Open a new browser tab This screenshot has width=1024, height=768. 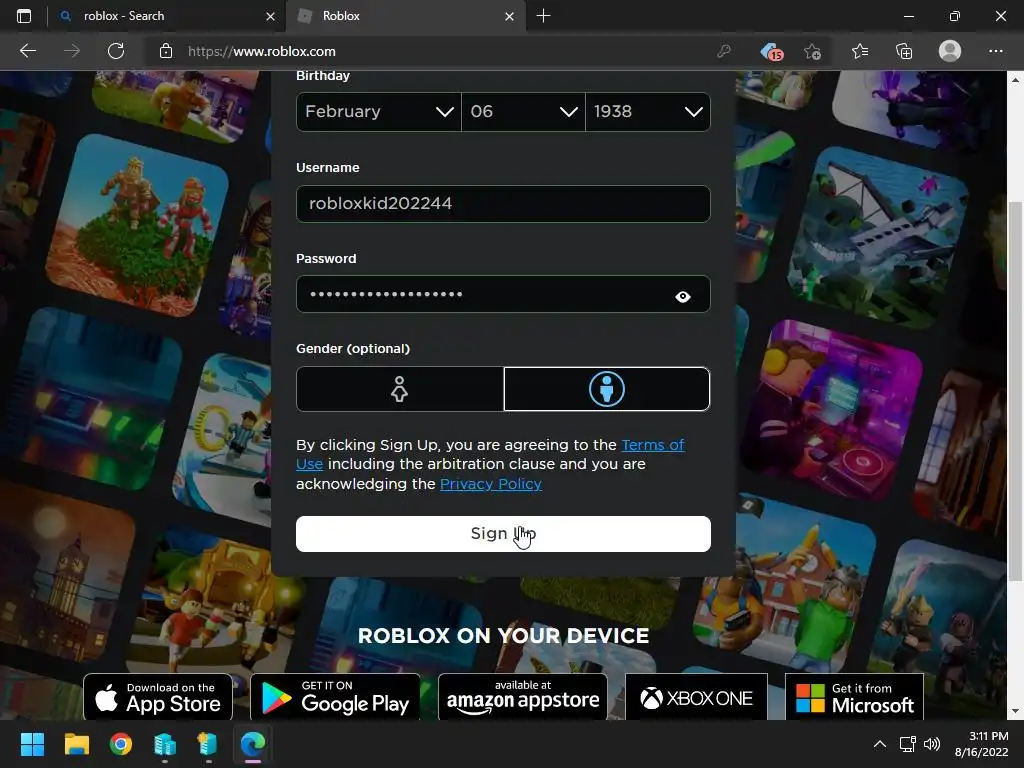[543, 16]
